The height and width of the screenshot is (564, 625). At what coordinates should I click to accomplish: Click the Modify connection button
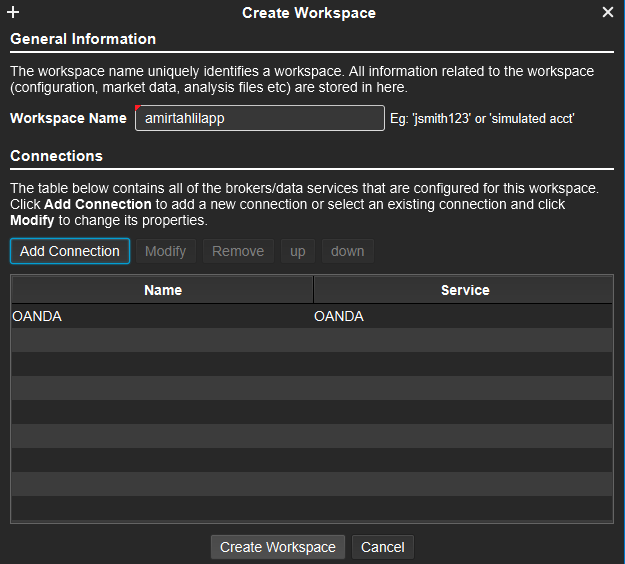point(165,251)
